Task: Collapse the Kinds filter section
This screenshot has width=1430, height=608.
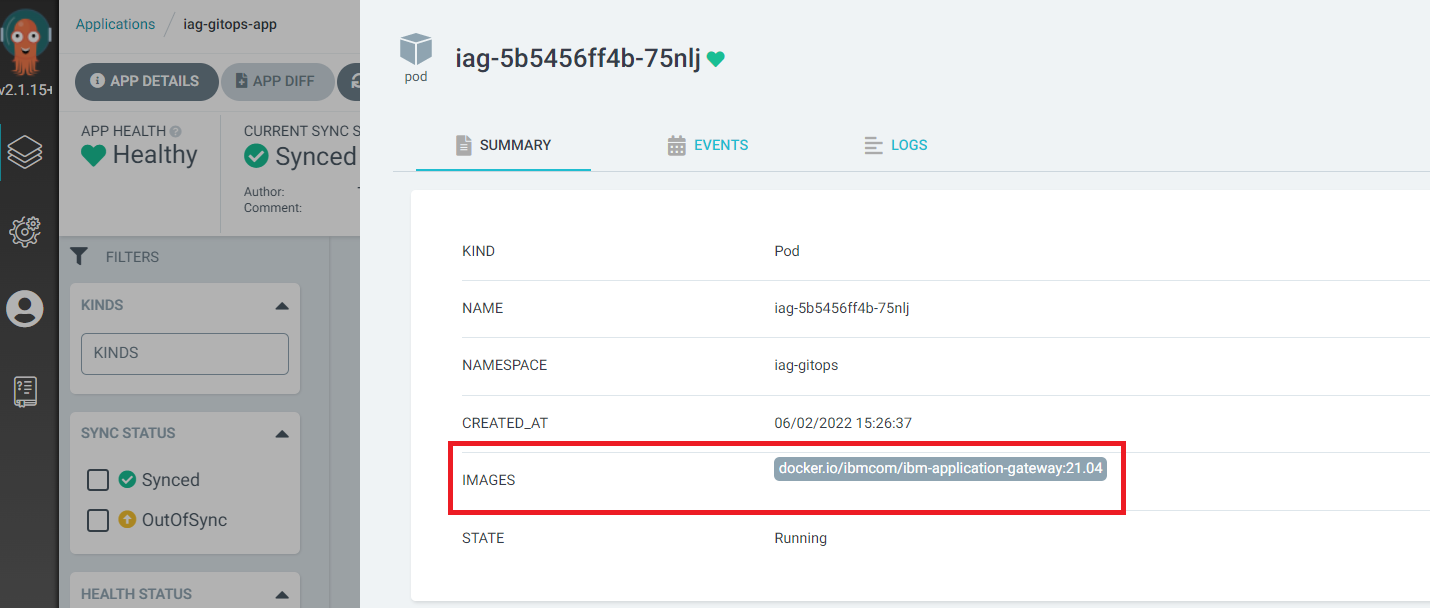Action: [282, 306]
